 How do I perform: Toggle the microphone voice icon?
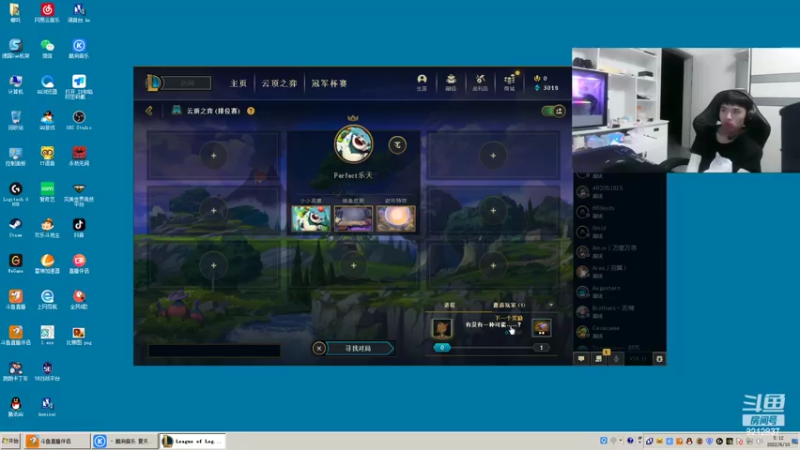pos(616,359)
